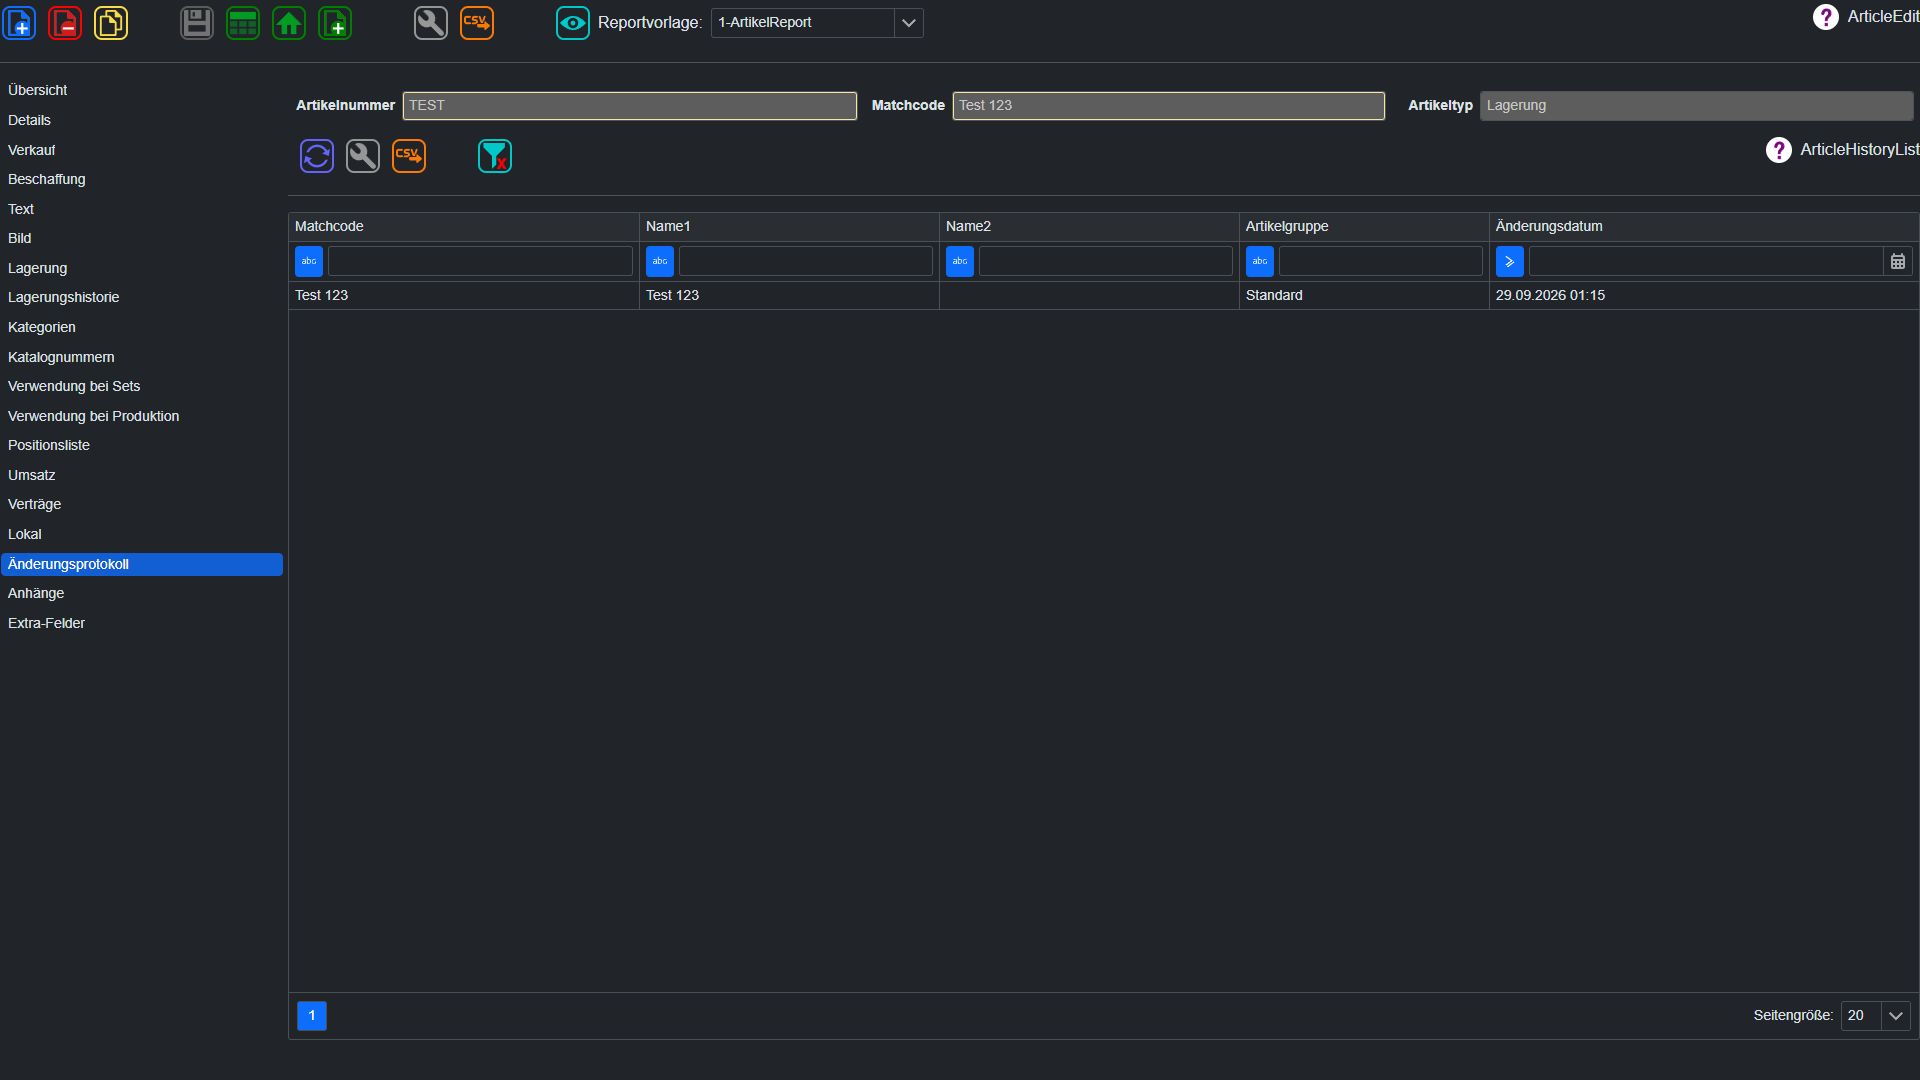Switch to the Lagerungshistorie section
Screen dimensions: 1920x1080
(x=64, y=297)
